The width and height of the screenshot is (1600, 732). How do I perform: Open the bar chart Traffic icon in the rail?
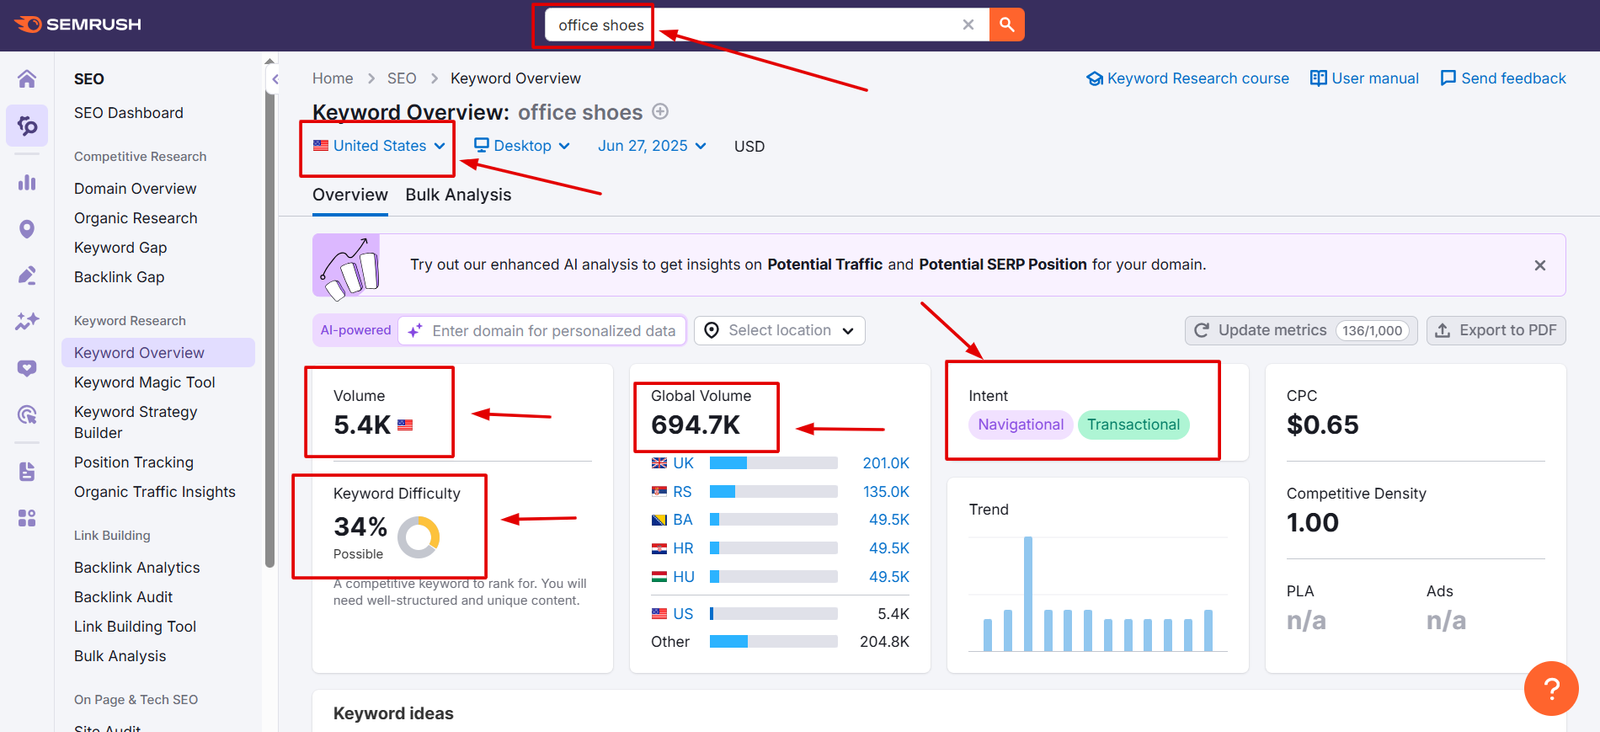[x=27, y=182]
